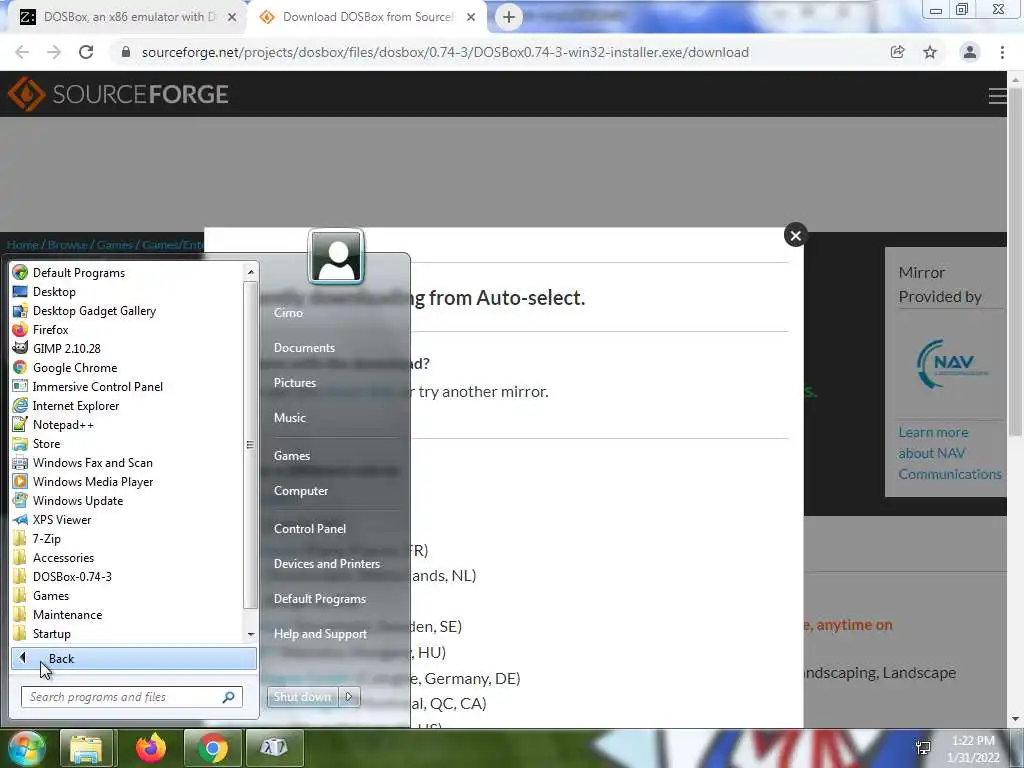The image size is (1024, 768).
Task: Click the user account picture in Start menu
Action: (336, 257)
